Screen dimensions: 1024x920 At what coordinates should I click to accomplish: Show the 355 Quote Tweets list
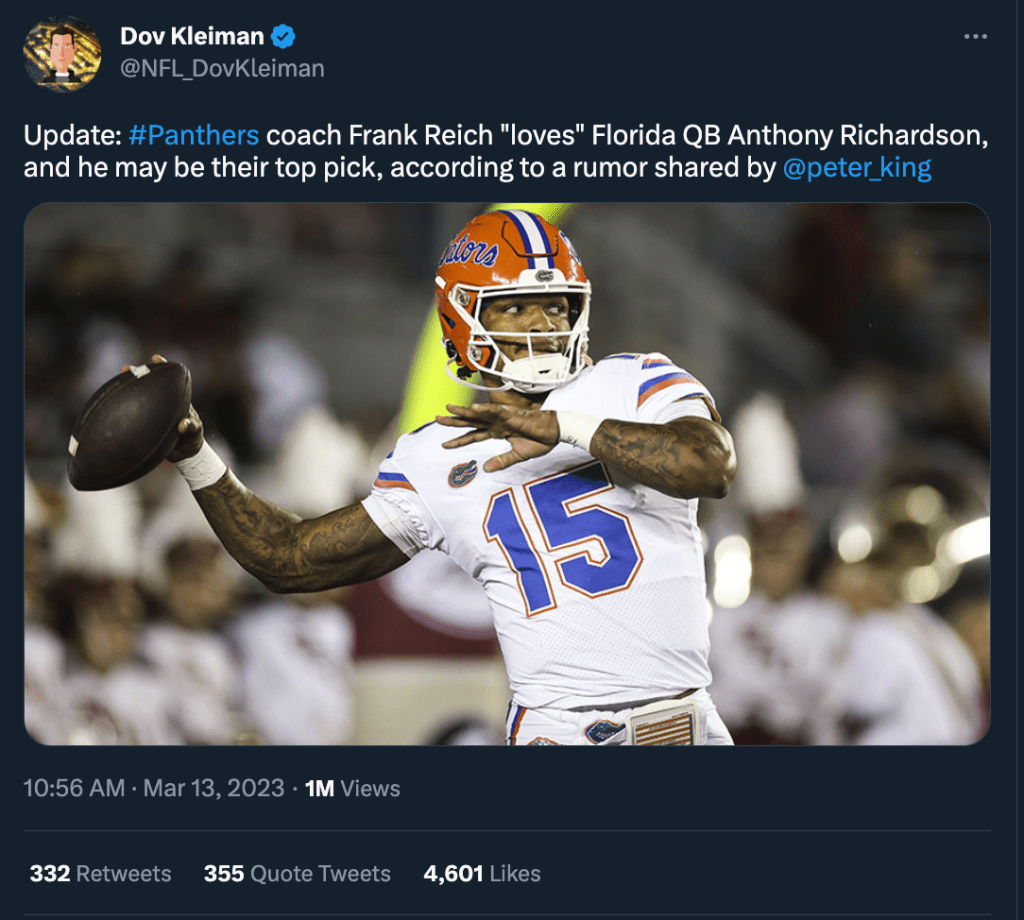pyautogui.click(x=297, y=873)
